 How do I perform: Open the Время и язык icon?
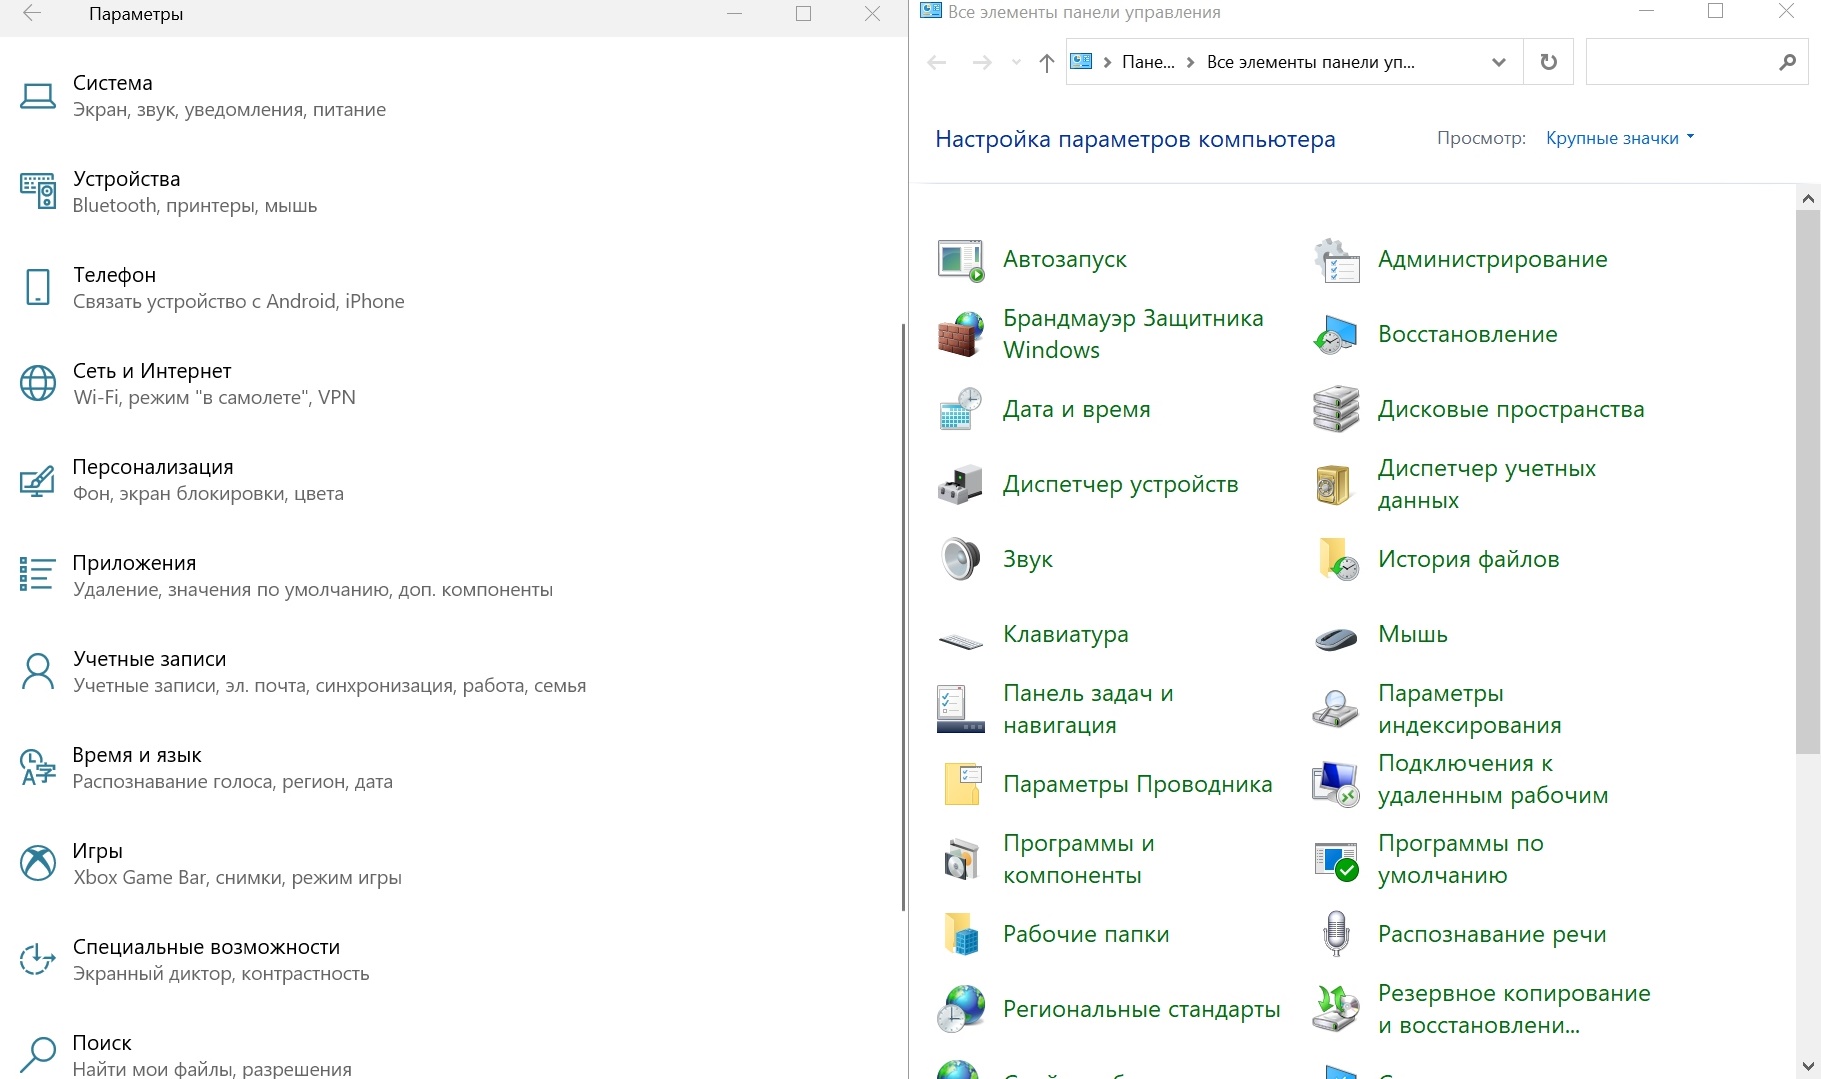point(38,767)
